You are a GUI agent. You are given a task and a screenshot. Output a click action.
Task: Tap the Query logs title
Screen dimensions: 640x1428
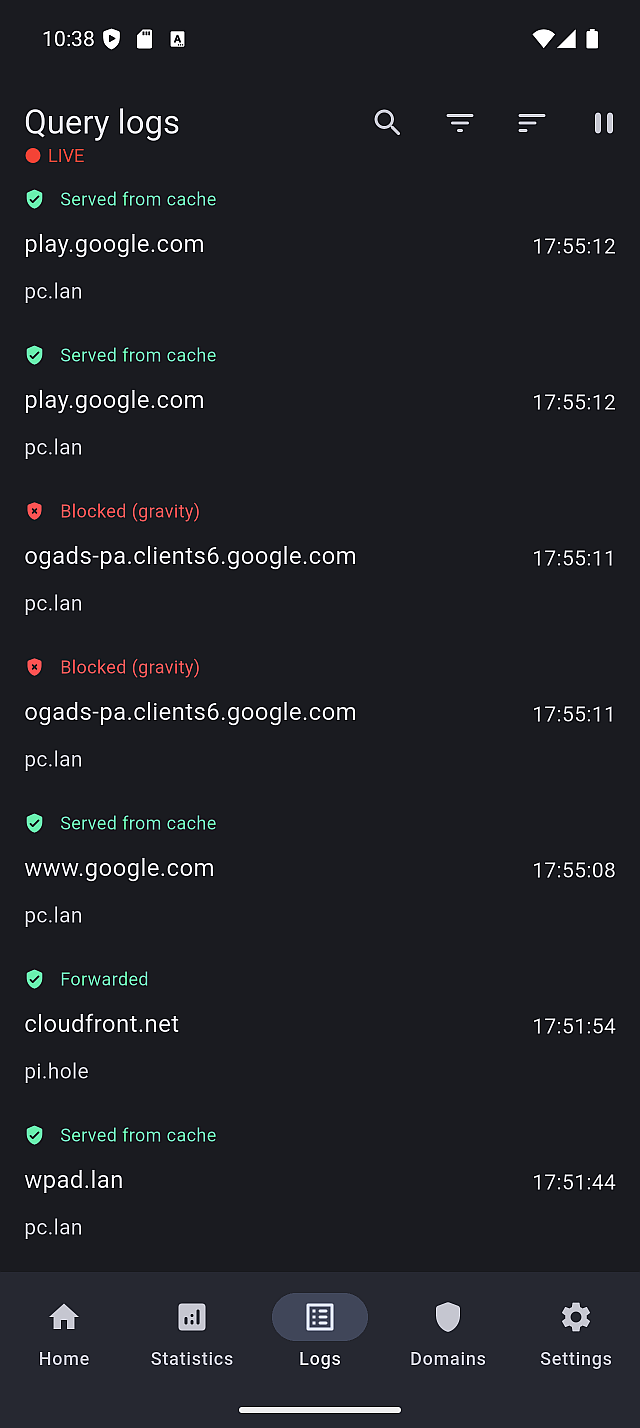[102, 122]
